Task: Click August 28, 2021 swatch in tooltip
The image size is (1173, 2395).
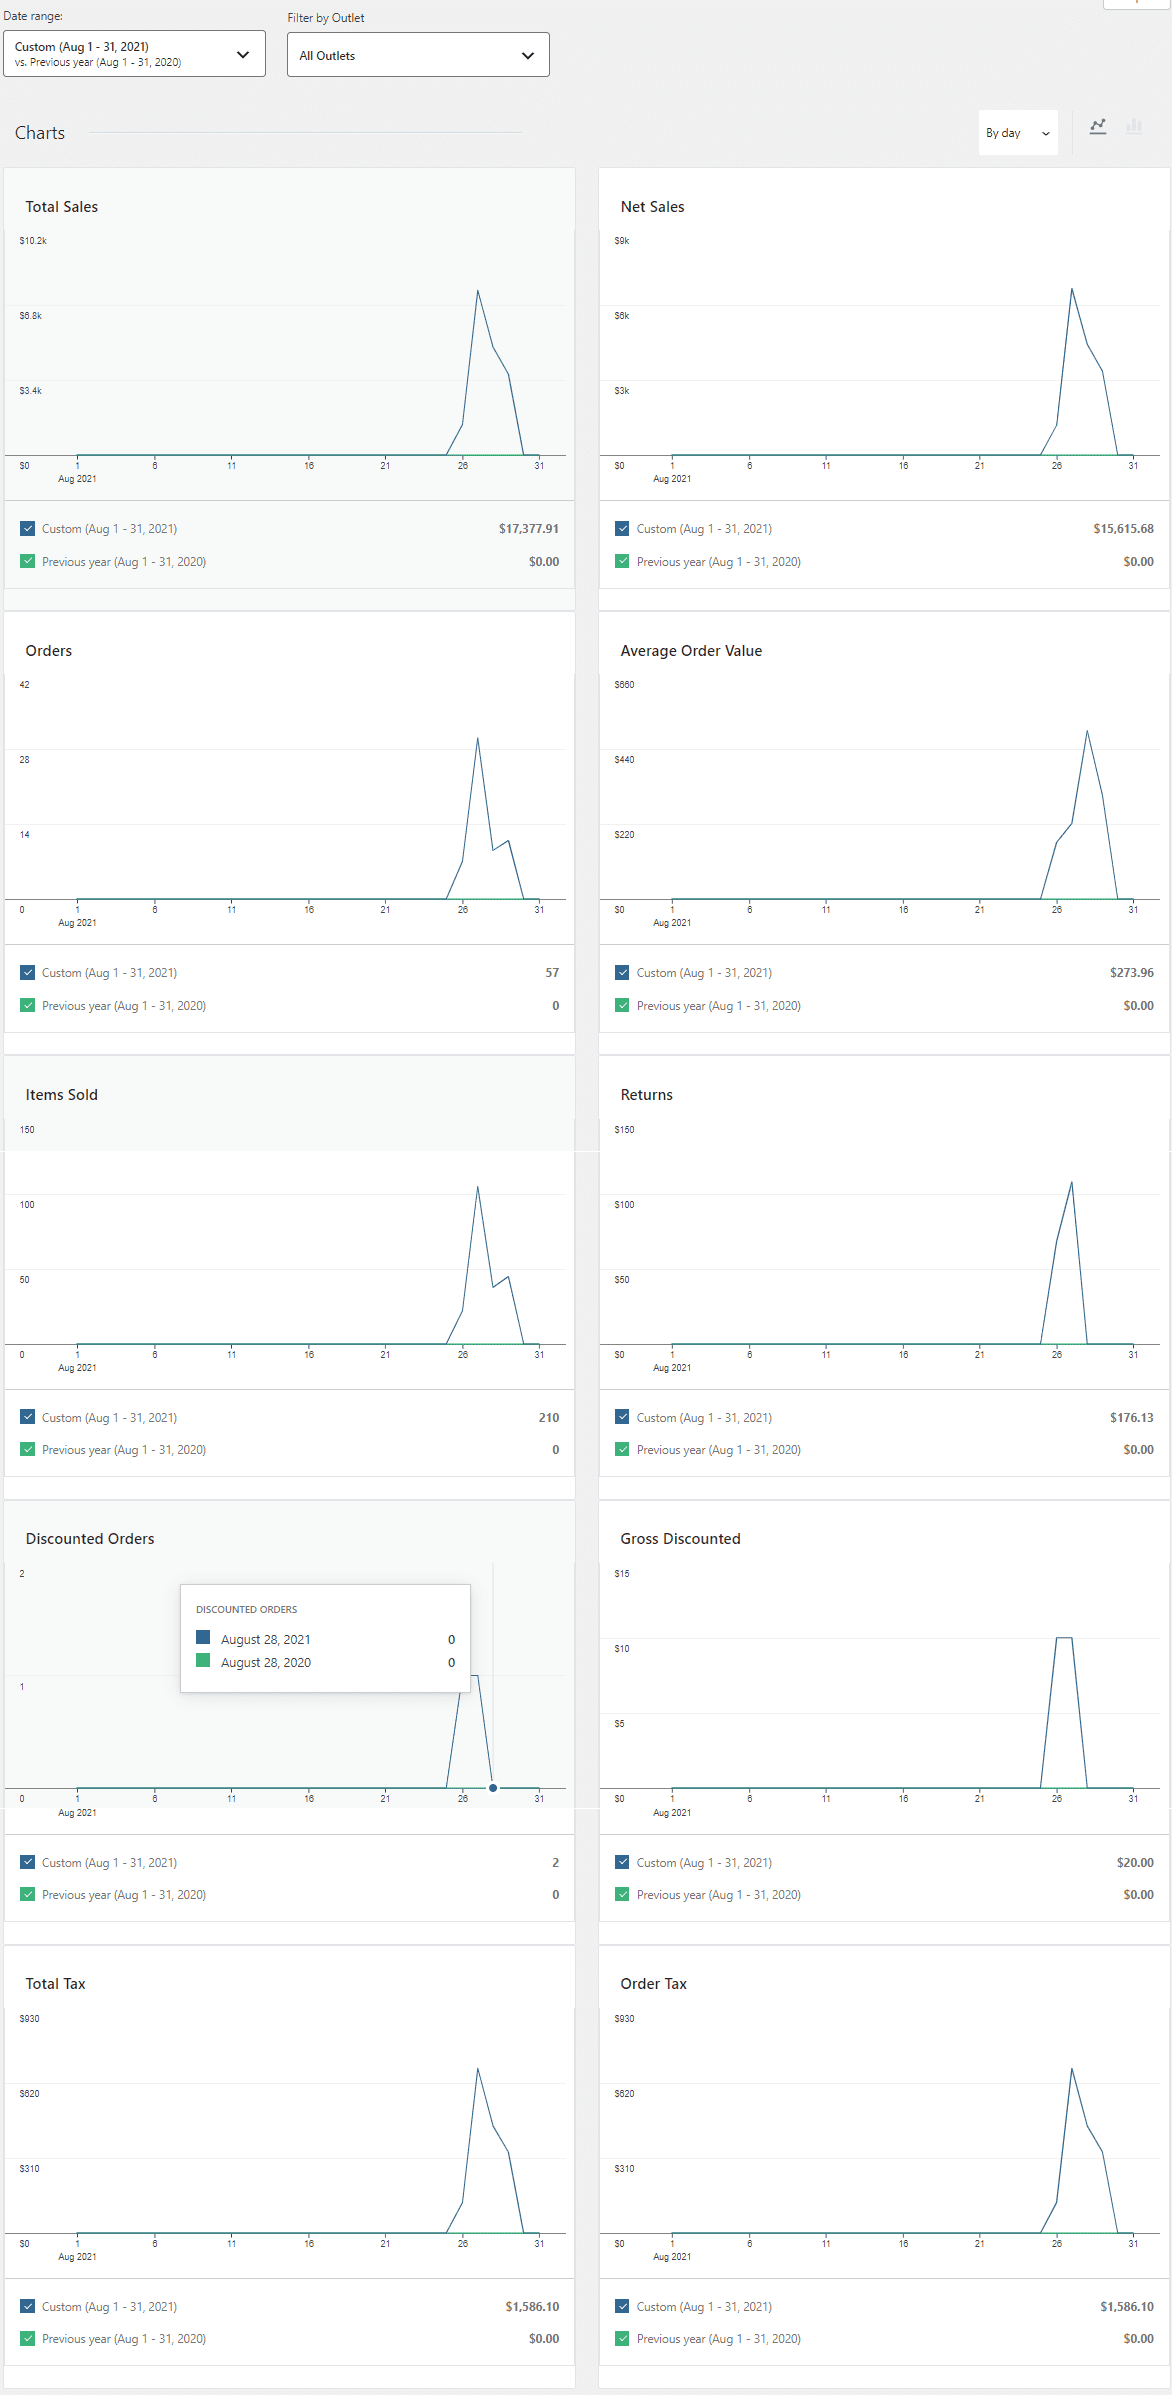Action: (x=203, y=1638)
